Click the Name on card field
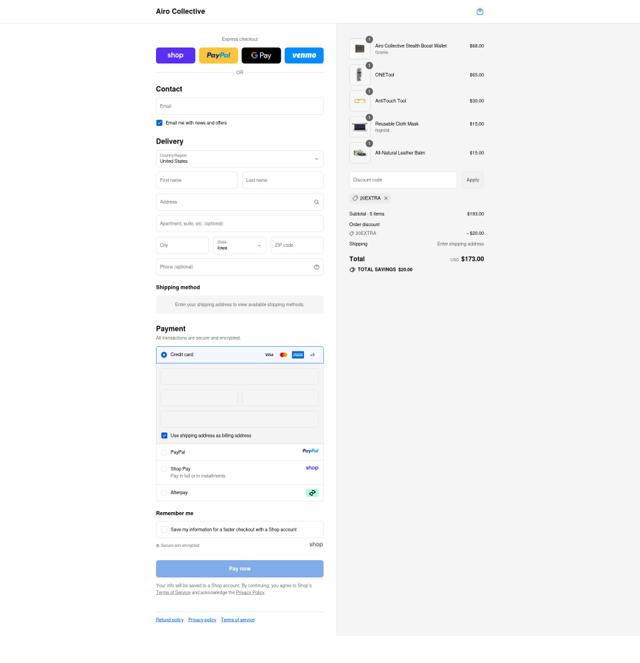This screenshot has height=663, width=640. 240,419
